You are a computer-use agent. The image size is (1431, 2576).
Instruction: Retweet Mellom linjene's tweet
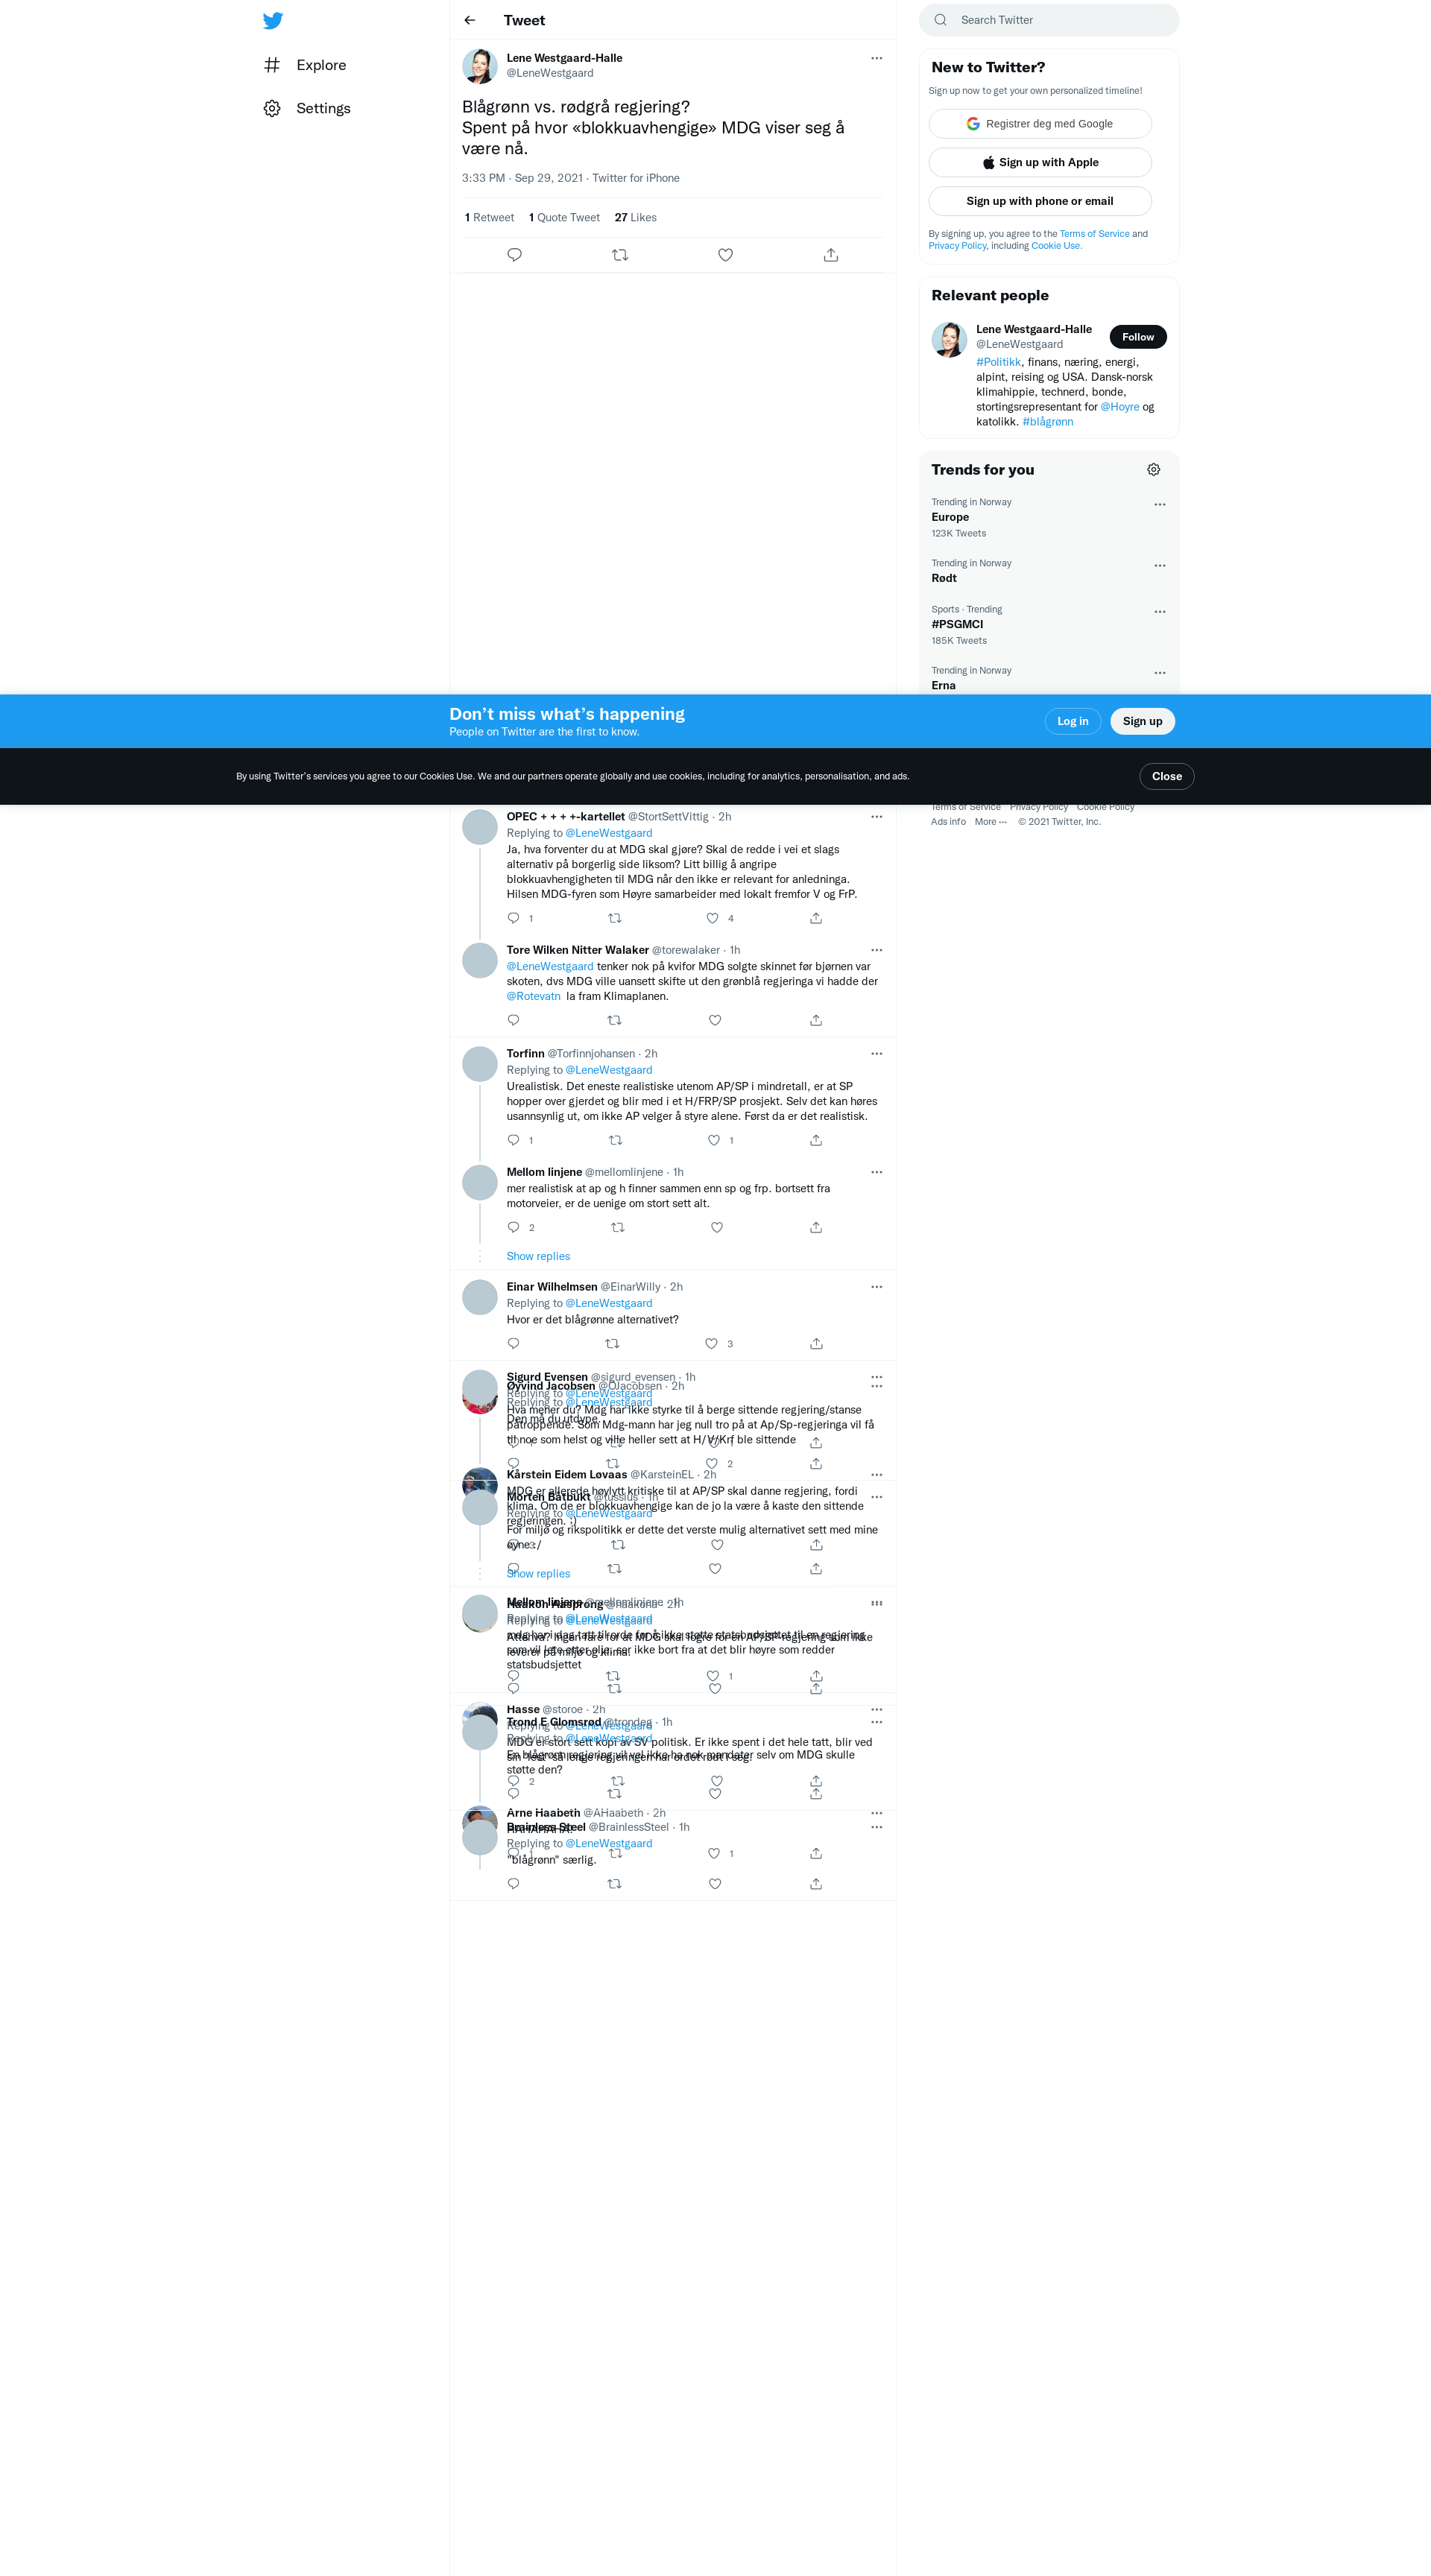coord(618,1227)
